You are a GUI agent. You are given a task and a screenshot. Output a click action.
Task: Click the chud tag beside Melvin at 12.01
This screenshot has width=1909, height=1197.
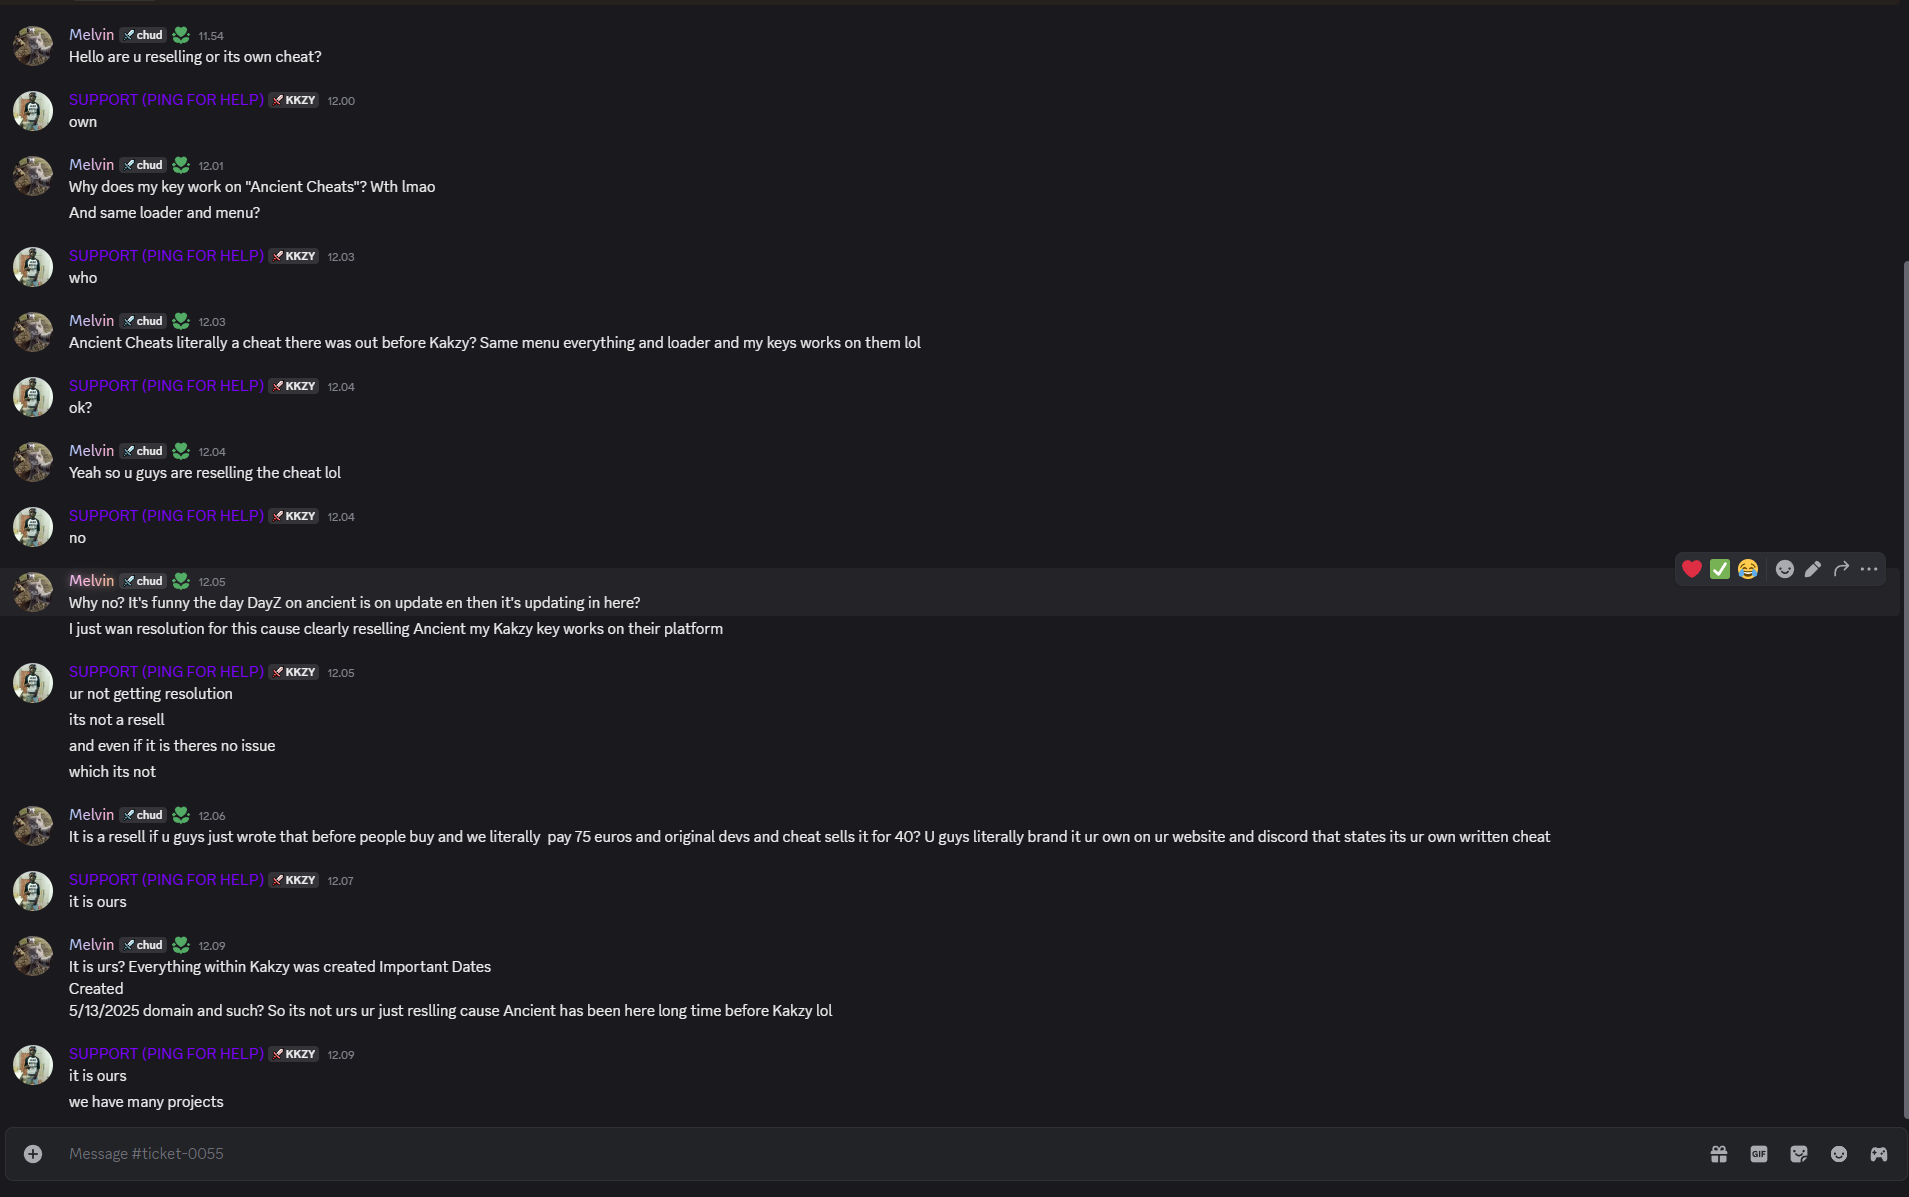pos(143,165)
